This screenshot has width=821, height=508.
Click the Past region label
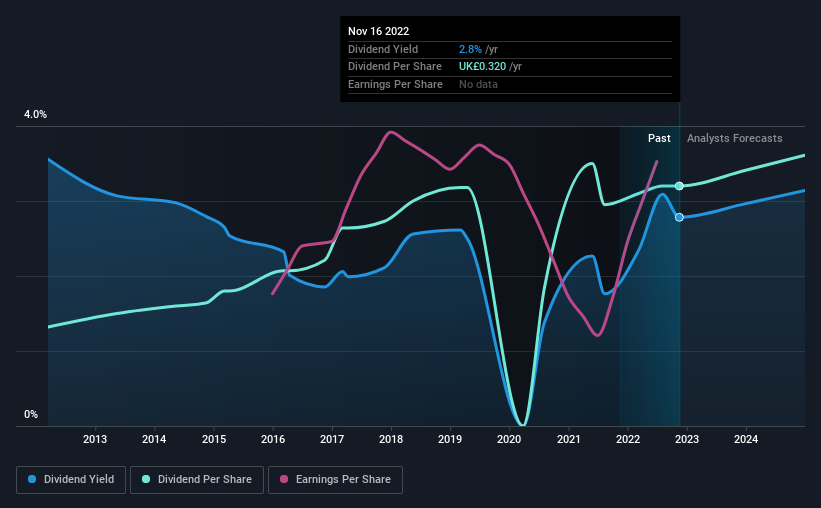[x=659, y=138]
